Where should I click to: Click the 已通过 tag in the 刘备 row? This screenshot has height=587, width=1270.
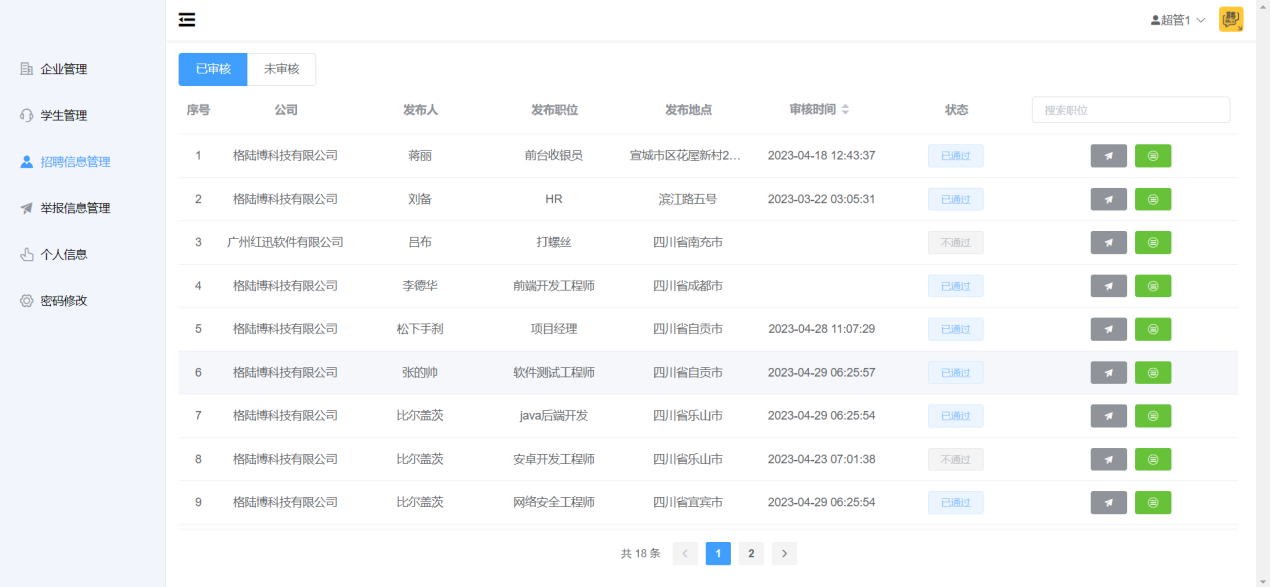pyautogui.click(x=956, y=199)
